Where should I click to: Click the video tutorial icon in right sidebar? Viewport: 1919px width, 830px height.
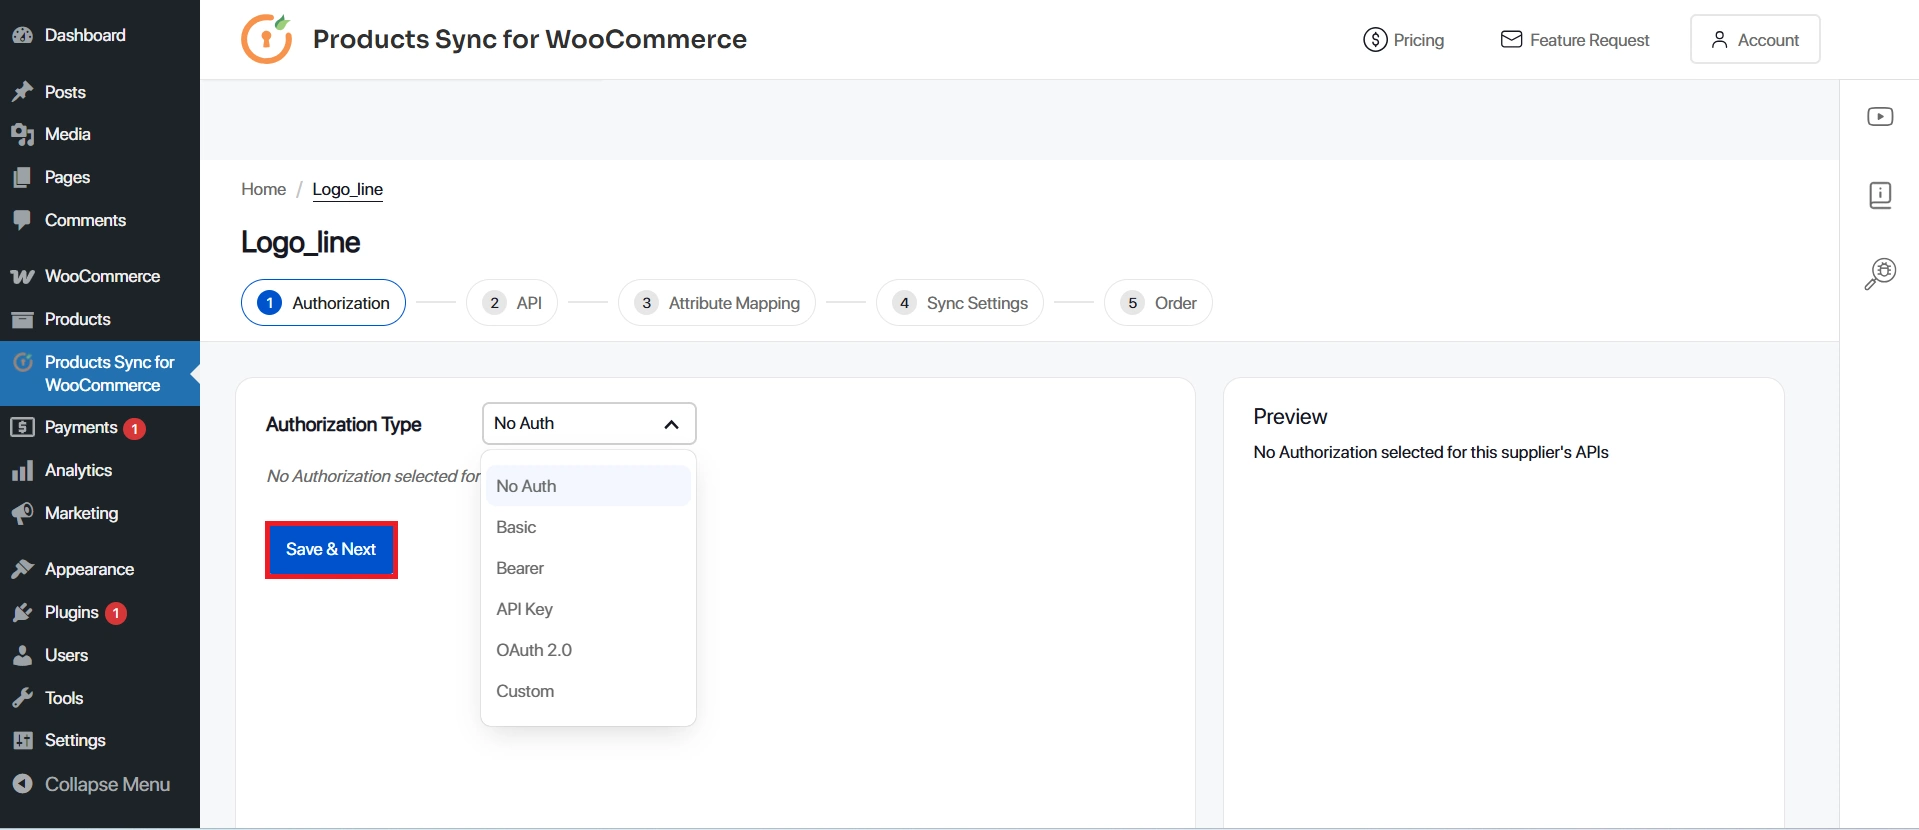pyautogui.click(x=1880, y=117)
